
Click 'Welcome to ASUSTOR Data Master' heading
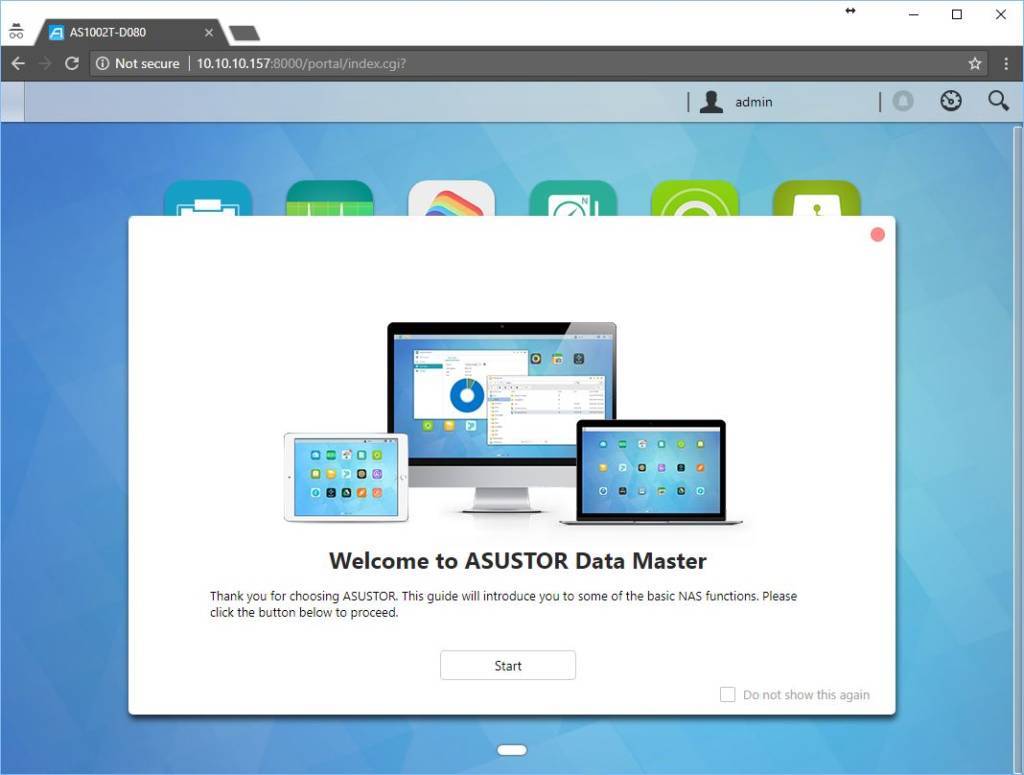517,561
